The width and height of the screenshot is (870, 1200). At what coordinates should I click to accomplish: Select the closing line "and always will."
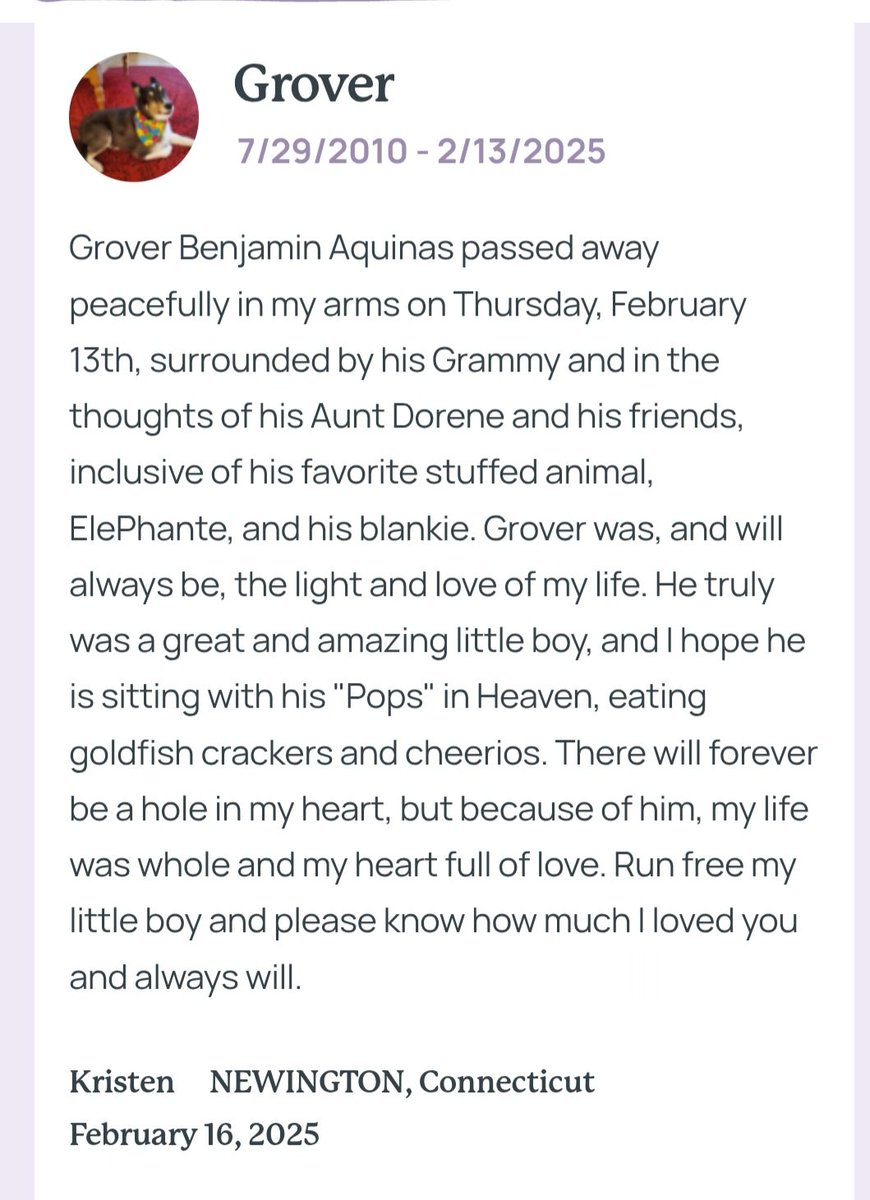click(185, 977)
